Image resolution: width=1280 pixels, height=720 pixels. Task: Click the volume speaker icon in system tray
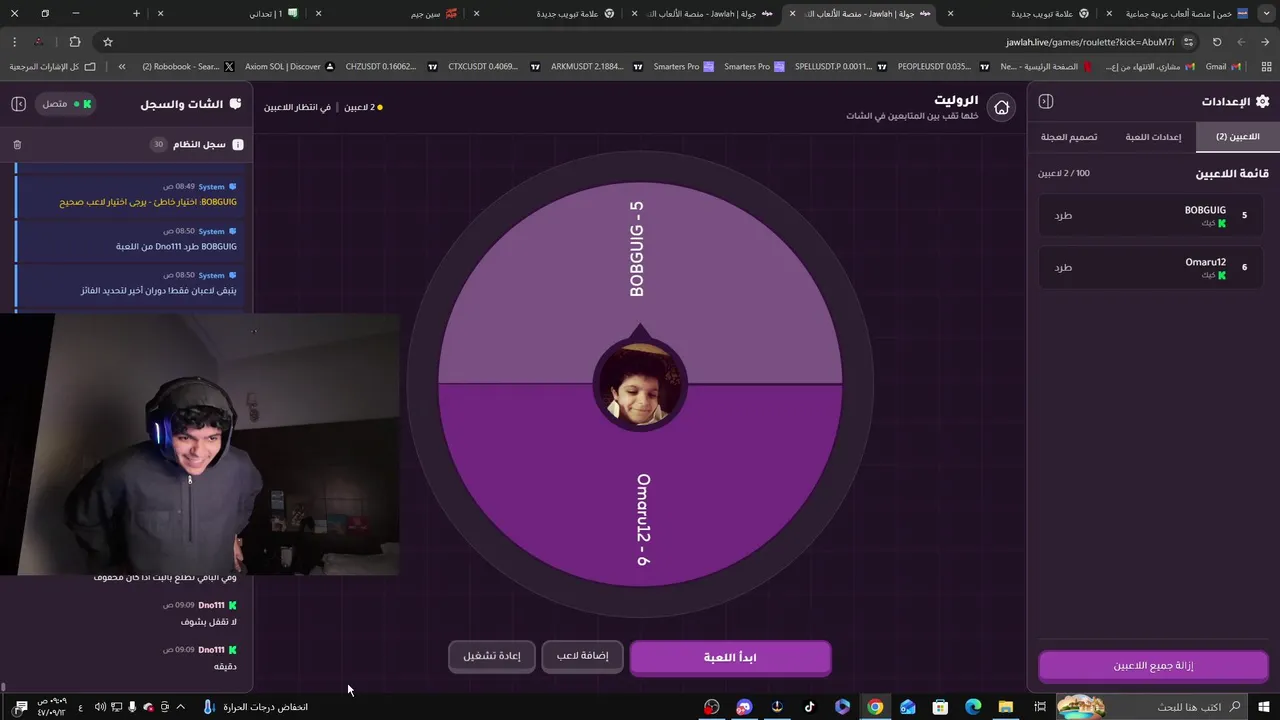point(100,707)
